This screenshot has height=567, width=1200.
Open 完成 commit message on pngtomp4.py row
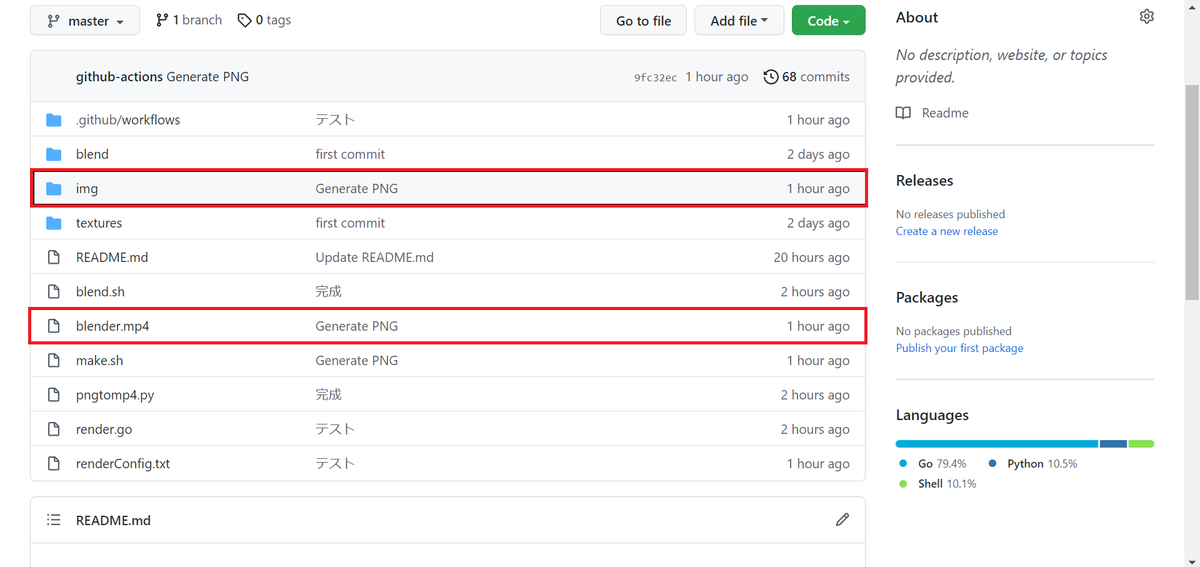click(329, 395)
